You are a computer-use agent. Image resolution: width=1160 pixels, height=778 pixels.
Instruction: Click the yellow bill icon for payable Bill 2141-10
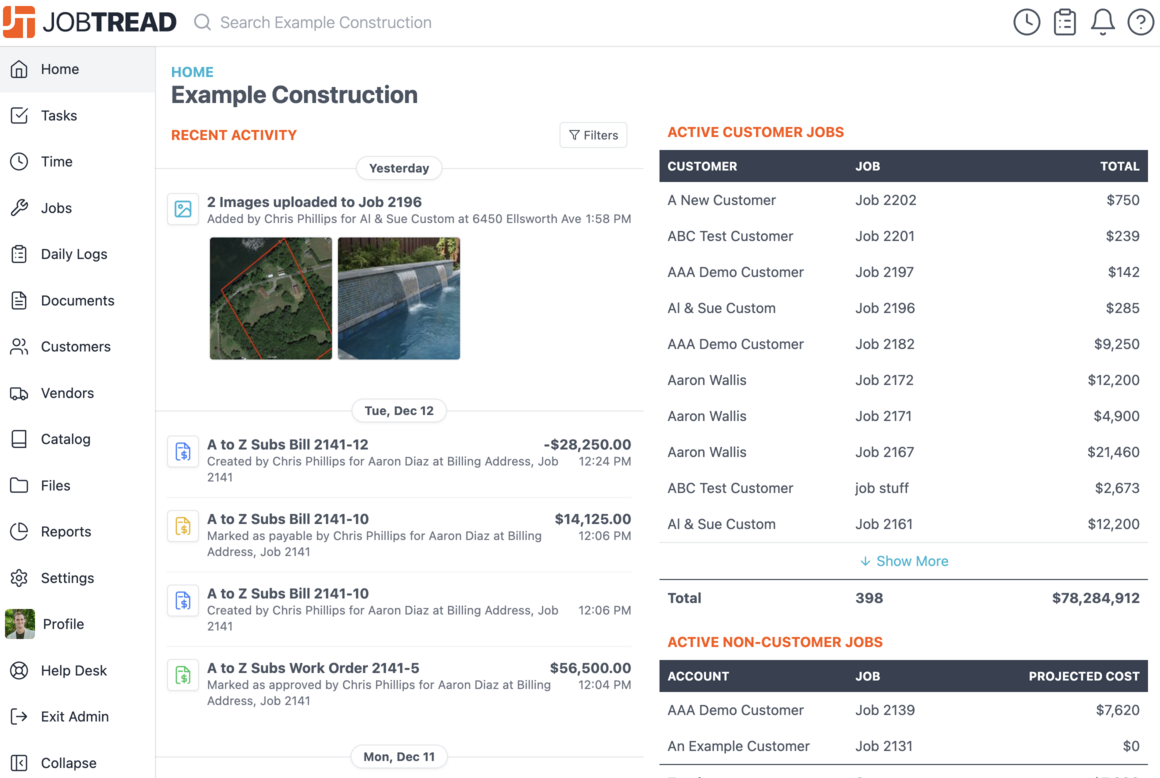(x=183, y=527)
